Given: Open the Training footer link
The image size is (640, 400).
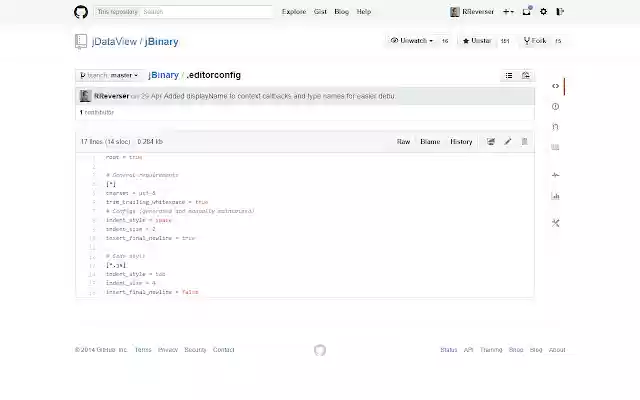Looking at the screenshot, I should (491, 350).
